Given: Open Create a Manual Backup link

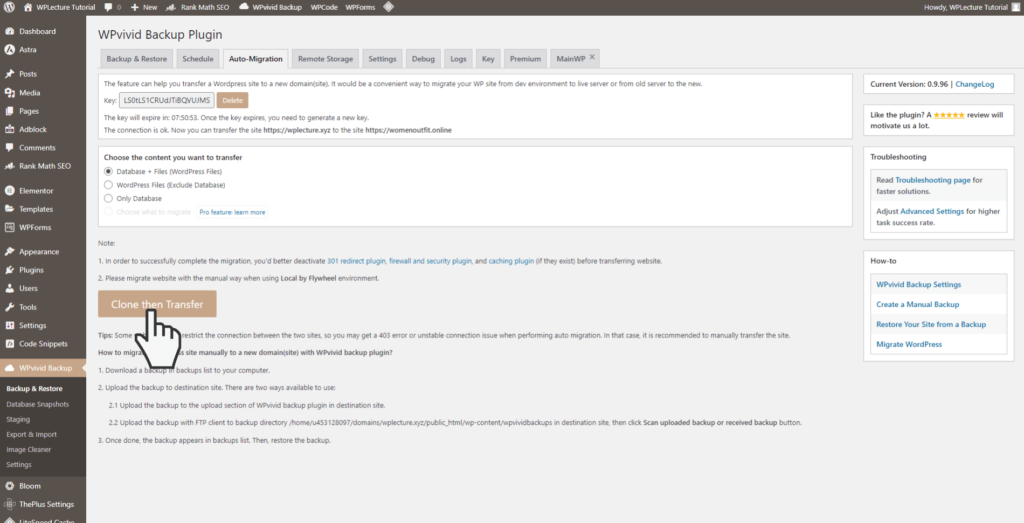Looking at the screenshot, I should (918, 304).
